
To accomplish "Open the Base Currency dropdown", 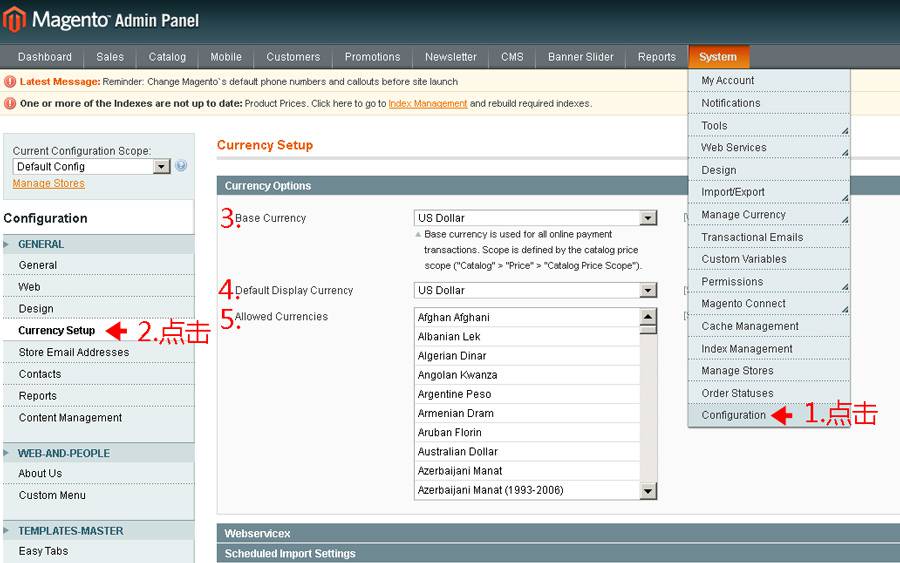I will point(648,218).
